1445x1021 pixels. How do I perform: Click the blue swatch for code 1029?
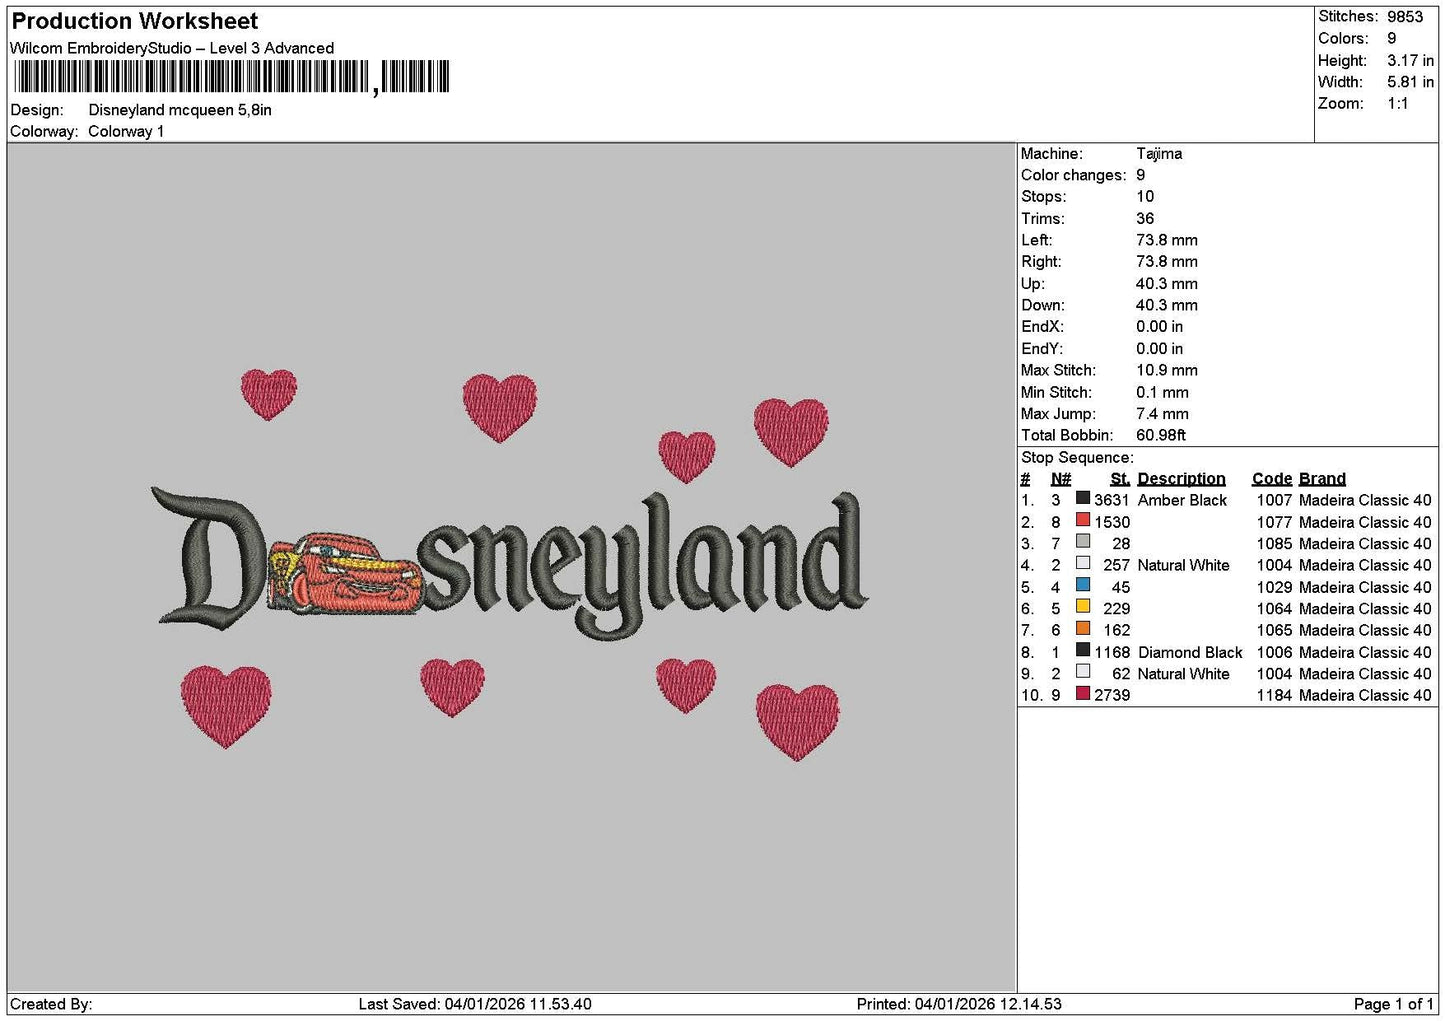[1083, 585]
